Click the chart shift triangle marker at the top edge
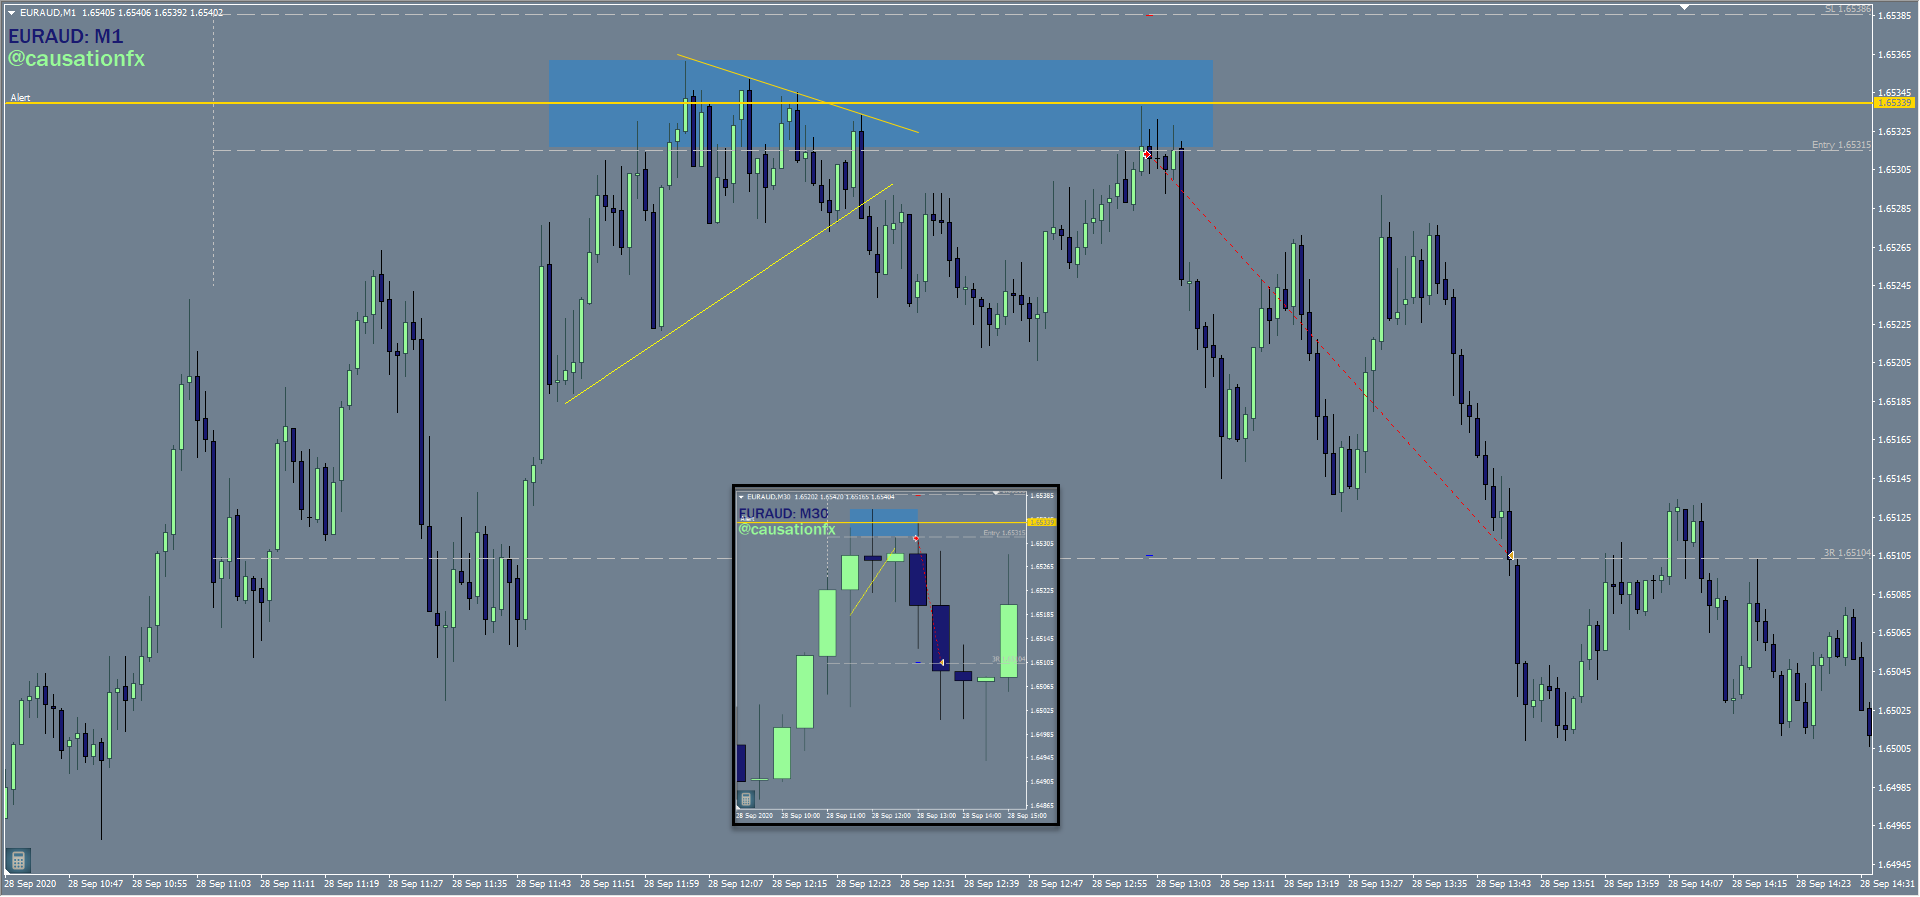Screen dimensions: 1920x897 (1684, 7)
